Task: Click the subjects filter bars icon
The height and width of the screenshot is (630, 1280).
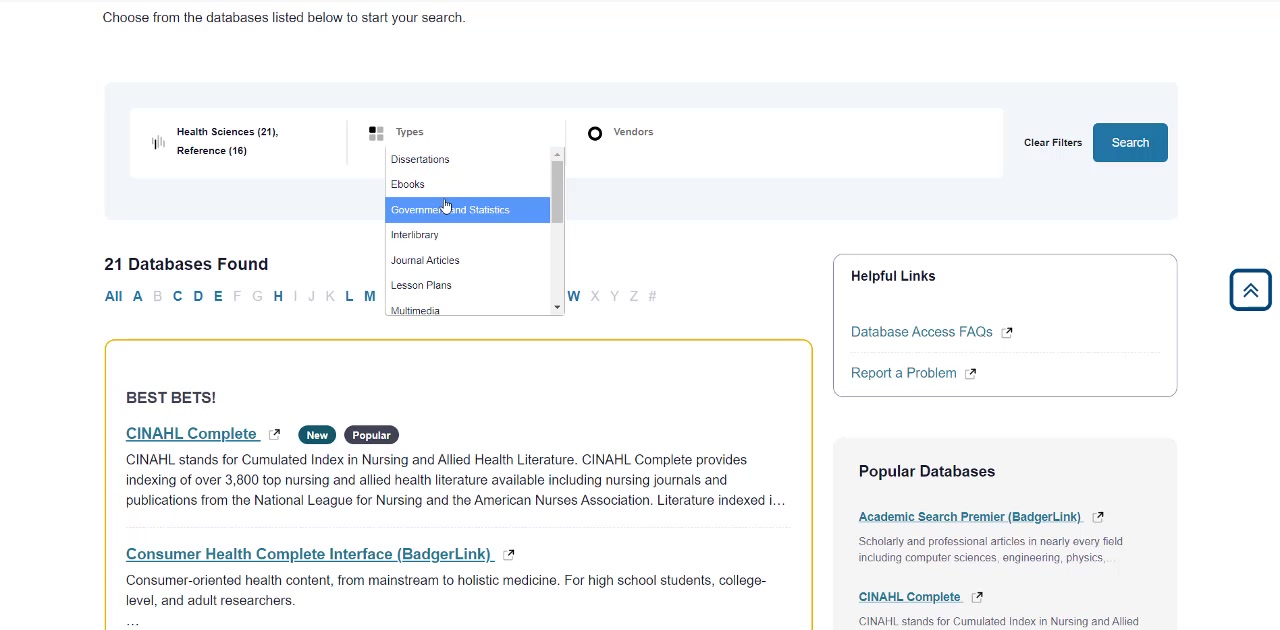Action: point(158,142)
